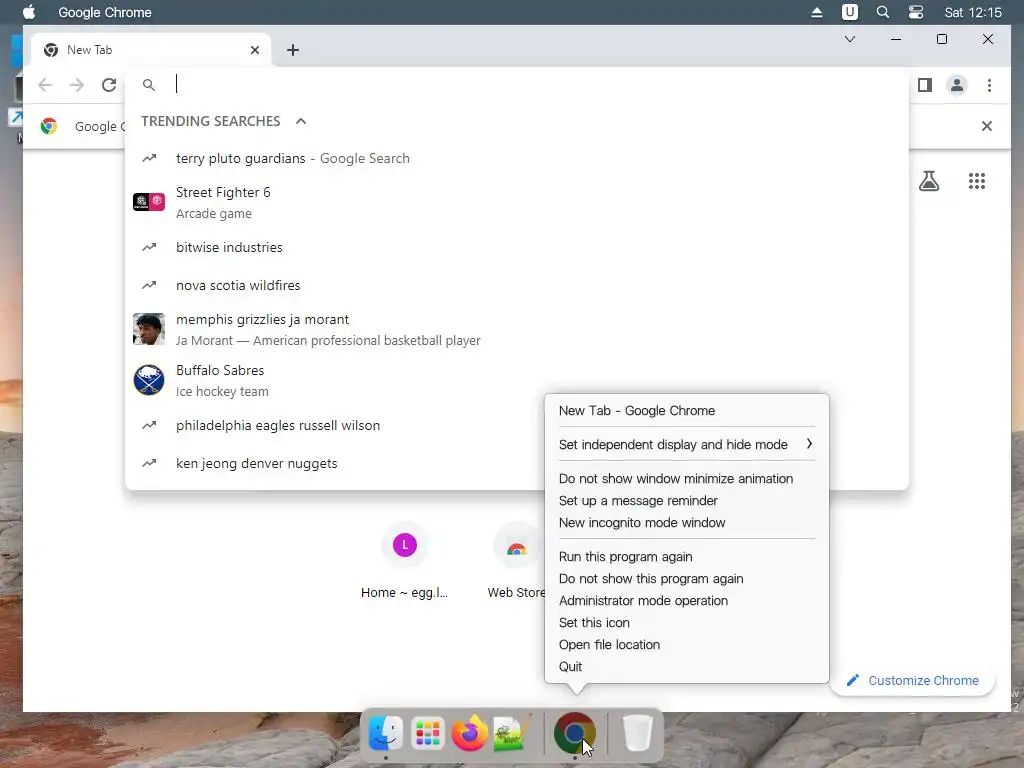
Task: Click the Buffalo Sabres logo
Action: 149,380
